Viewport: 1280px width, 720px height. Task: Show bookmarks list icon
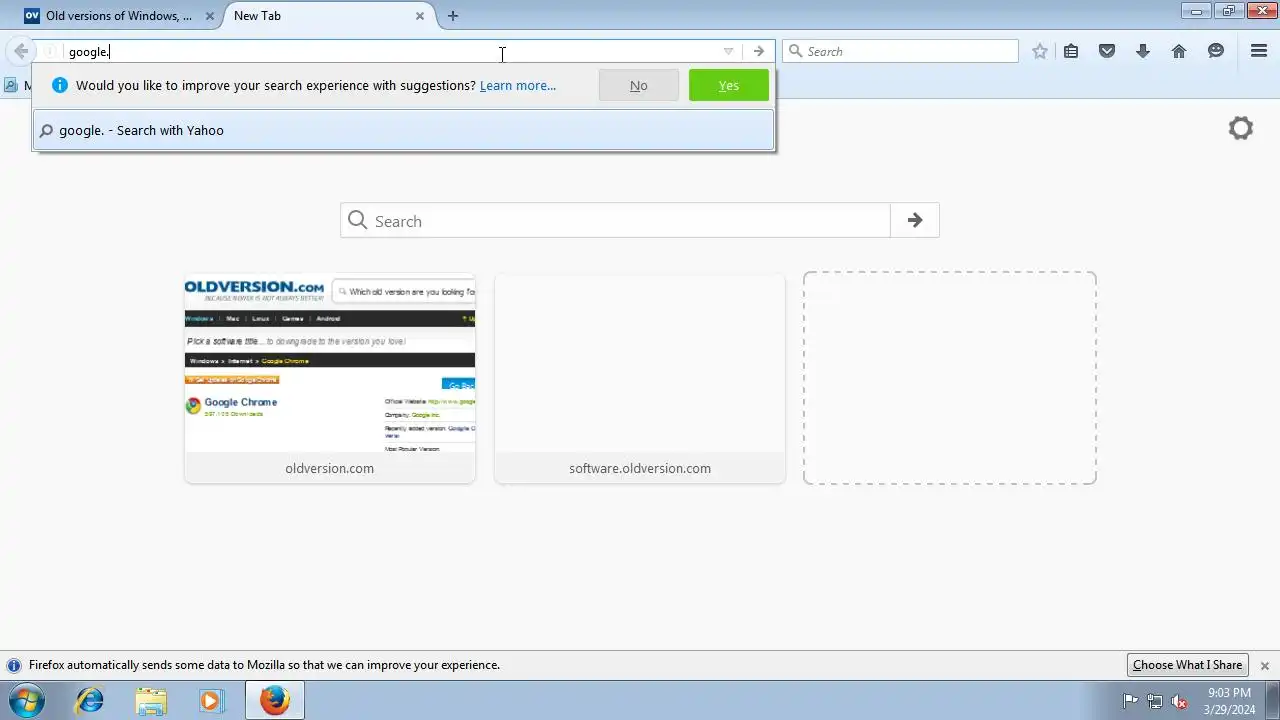[1071, 51]
